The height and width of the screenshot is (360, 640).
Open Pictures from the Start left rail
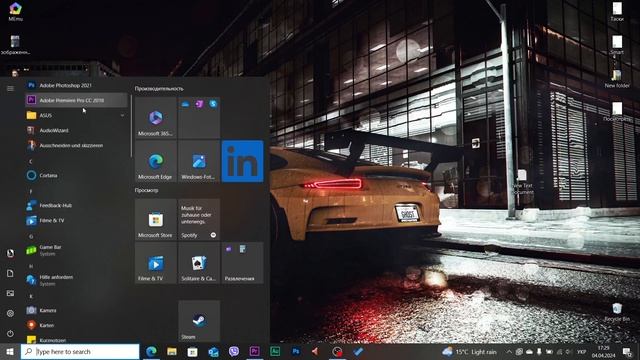click(x=10, y=293)
